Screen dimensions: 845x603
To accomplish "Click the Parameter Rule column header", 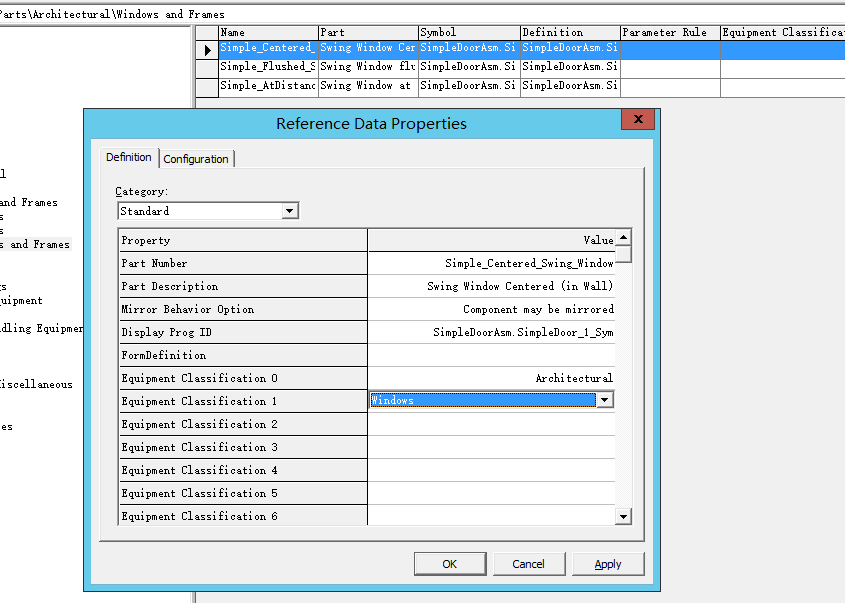I will coord(670,32).
